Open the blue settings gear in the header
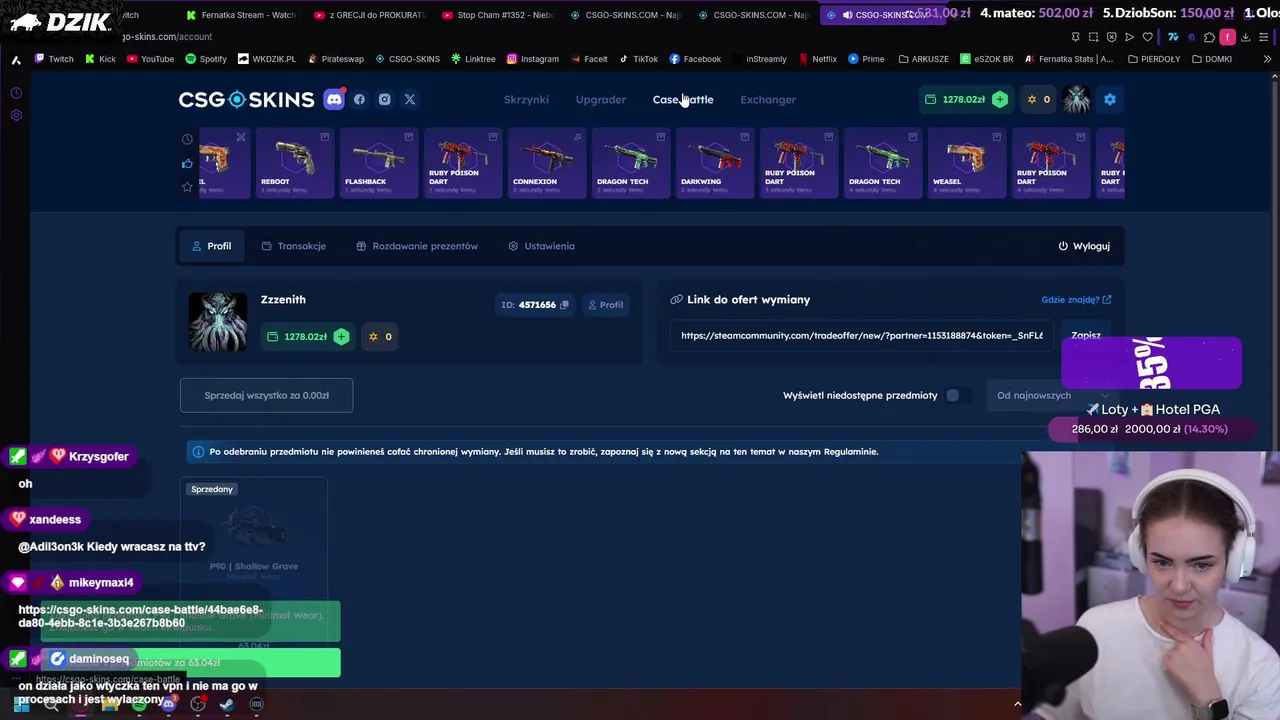The height and width of the screenshot is (720, 1280). [1109, 99]
